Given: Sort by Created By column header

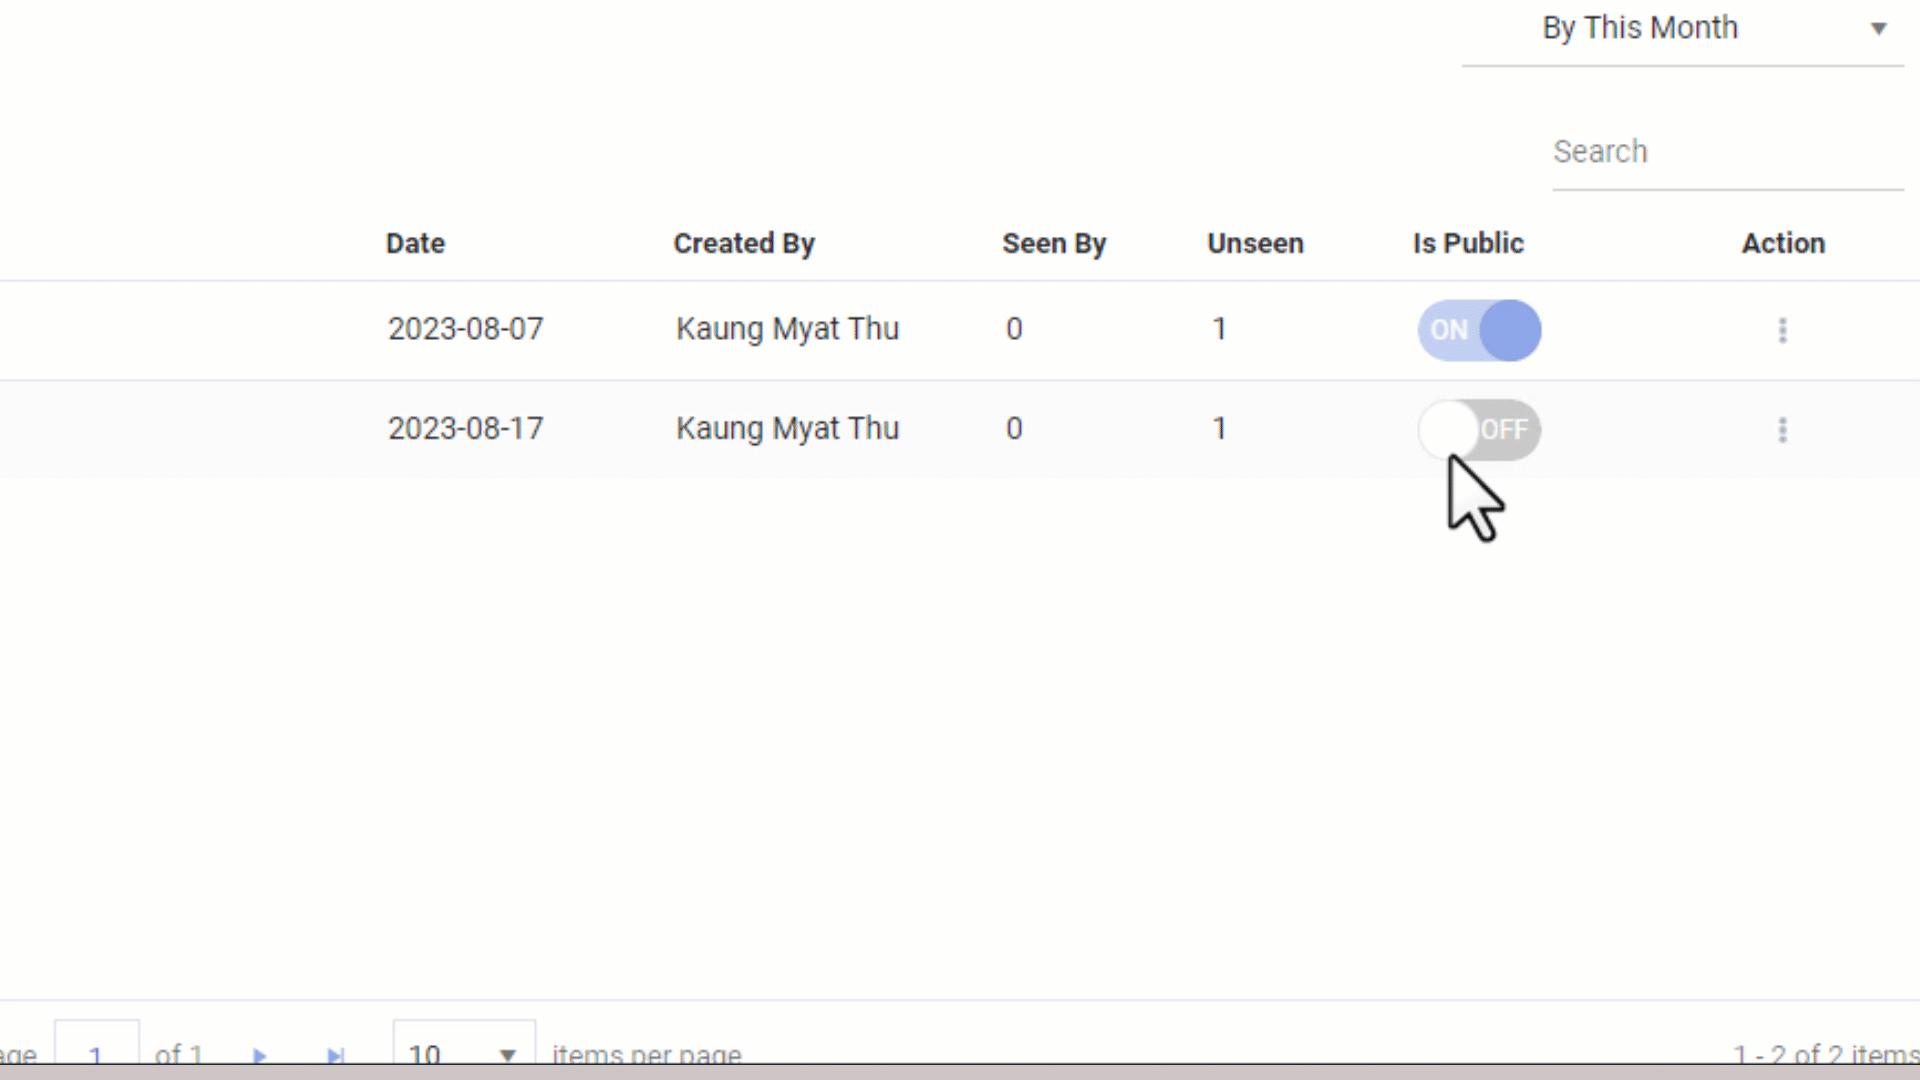Looking at the screenshot, I should coord(744,243).
